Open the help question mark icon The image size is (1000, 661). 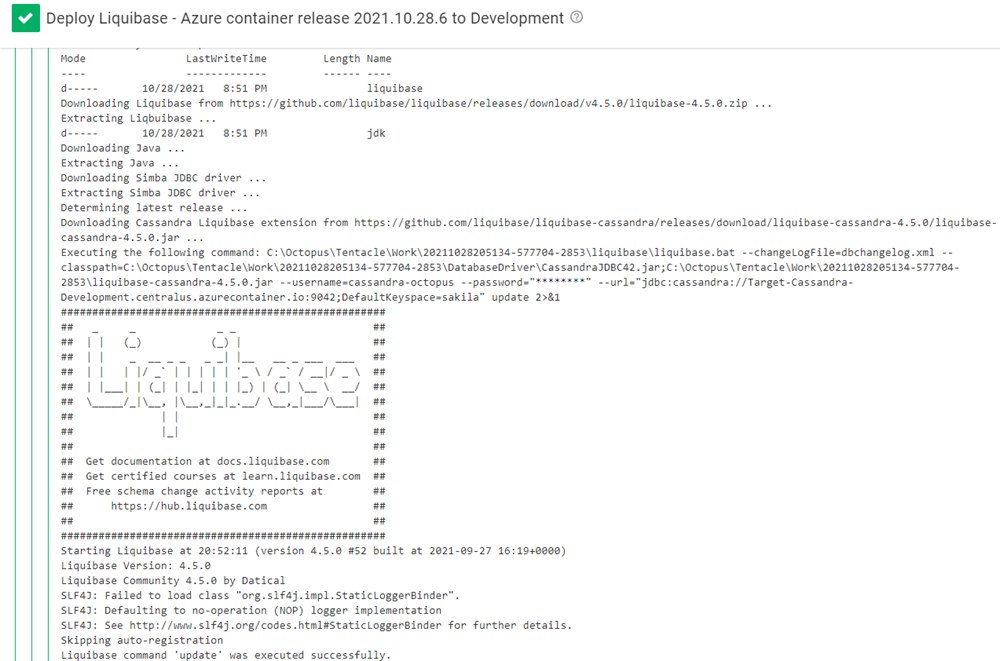(x=576, y=18)
